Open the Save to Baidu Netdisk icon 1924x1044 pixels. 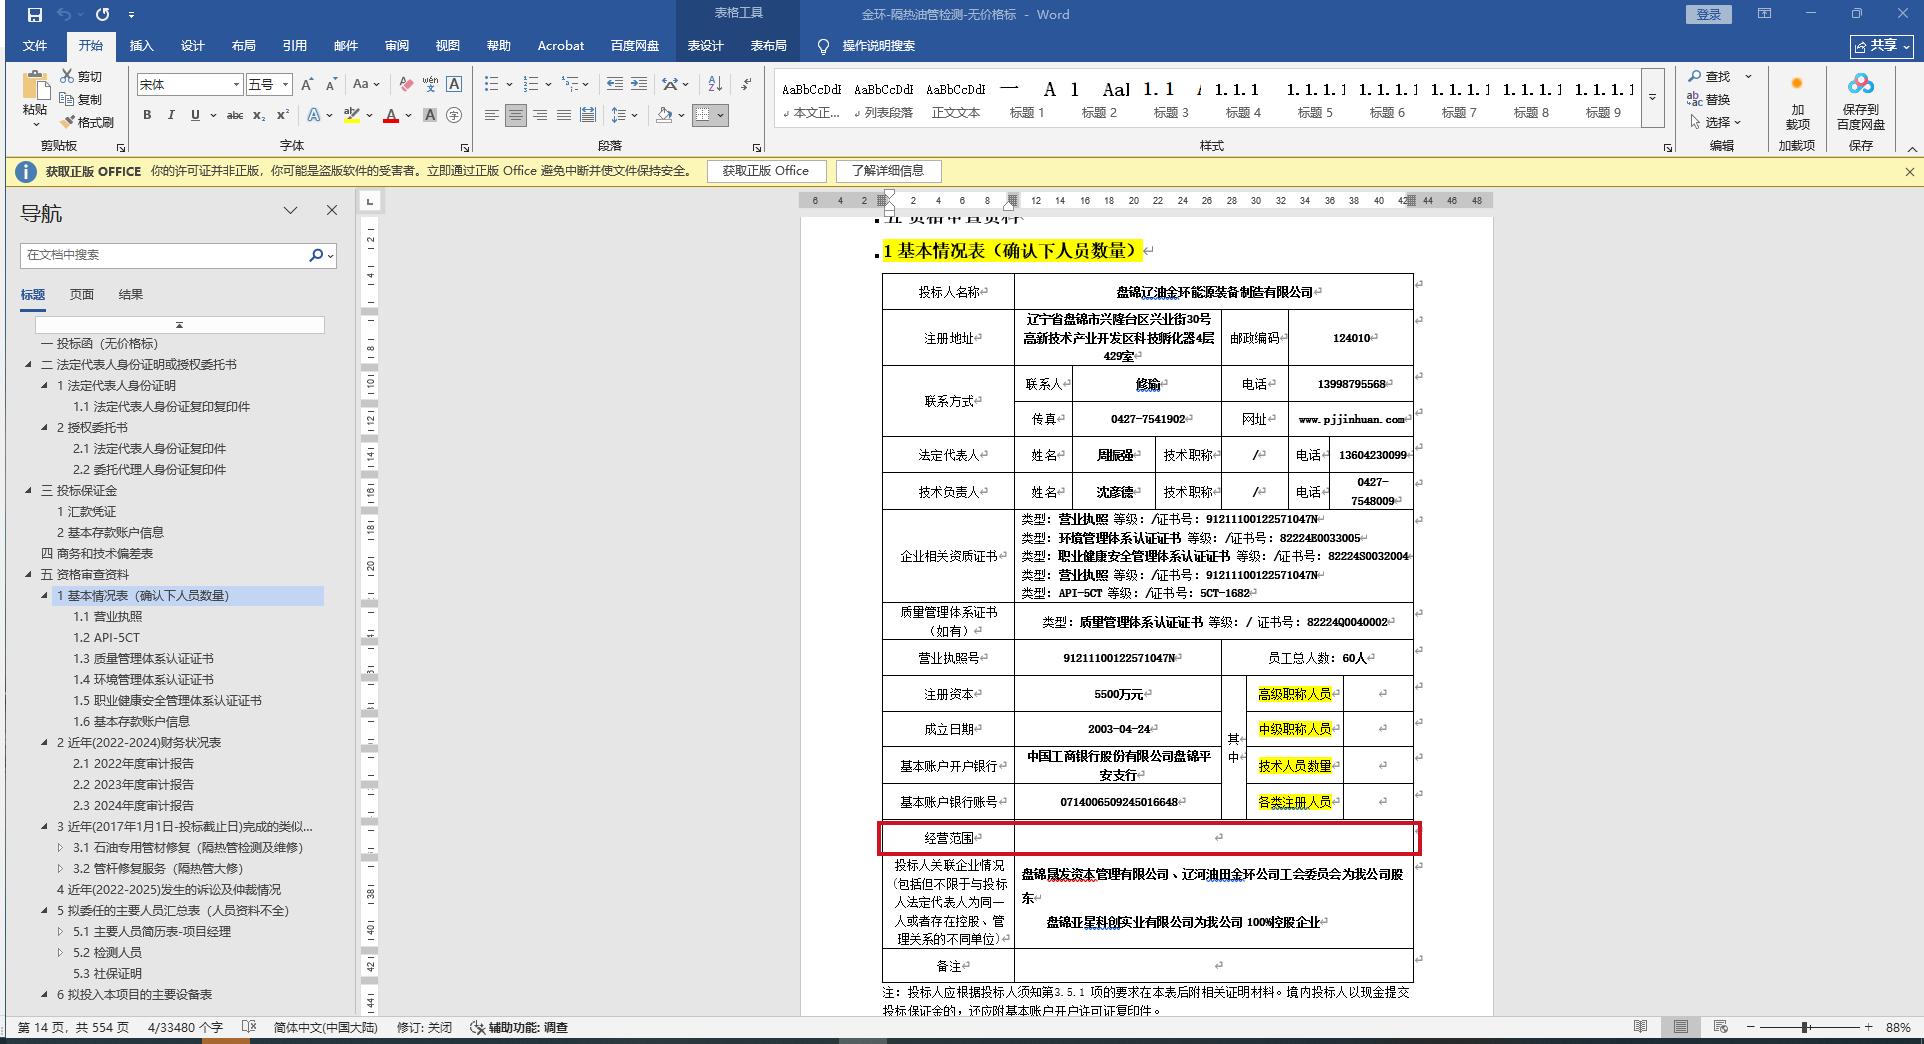[x=1860, y=100]
